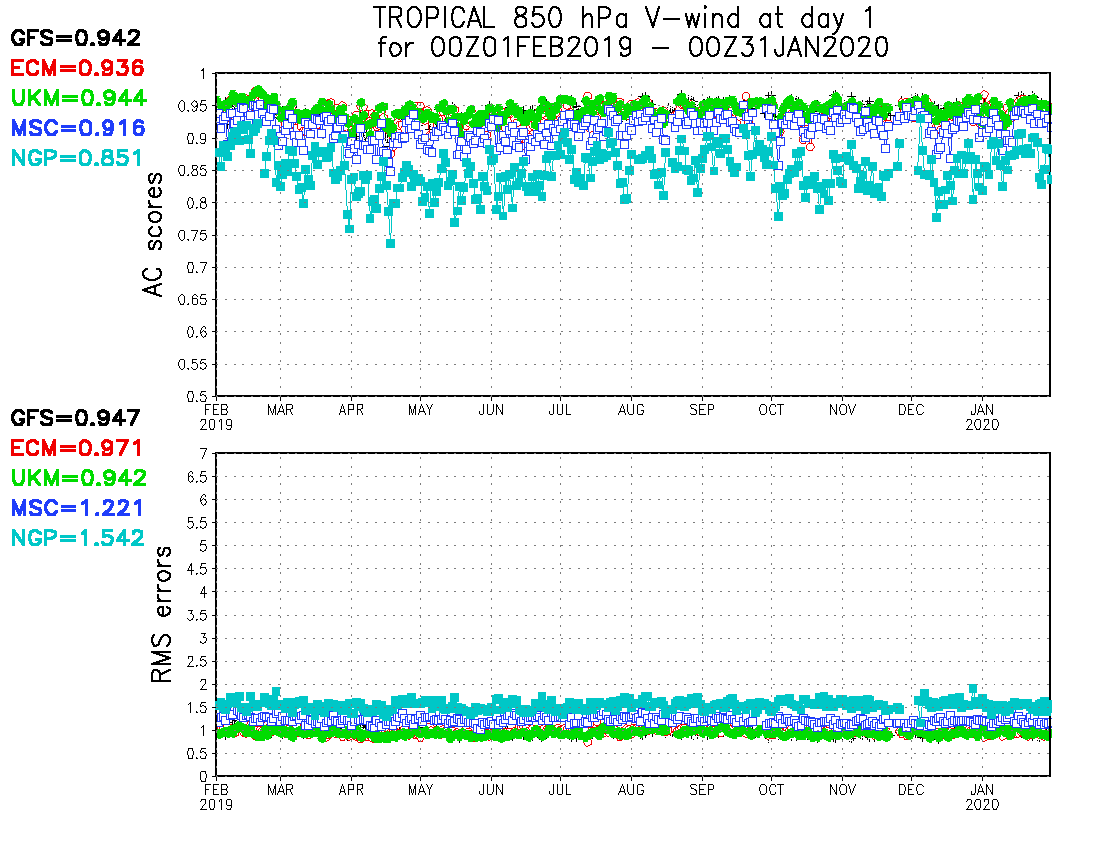Click the '5' tick on RMS errors axis
This screenshot has width=1100, height=850.
pyautogui.click(x=203, y=546)
